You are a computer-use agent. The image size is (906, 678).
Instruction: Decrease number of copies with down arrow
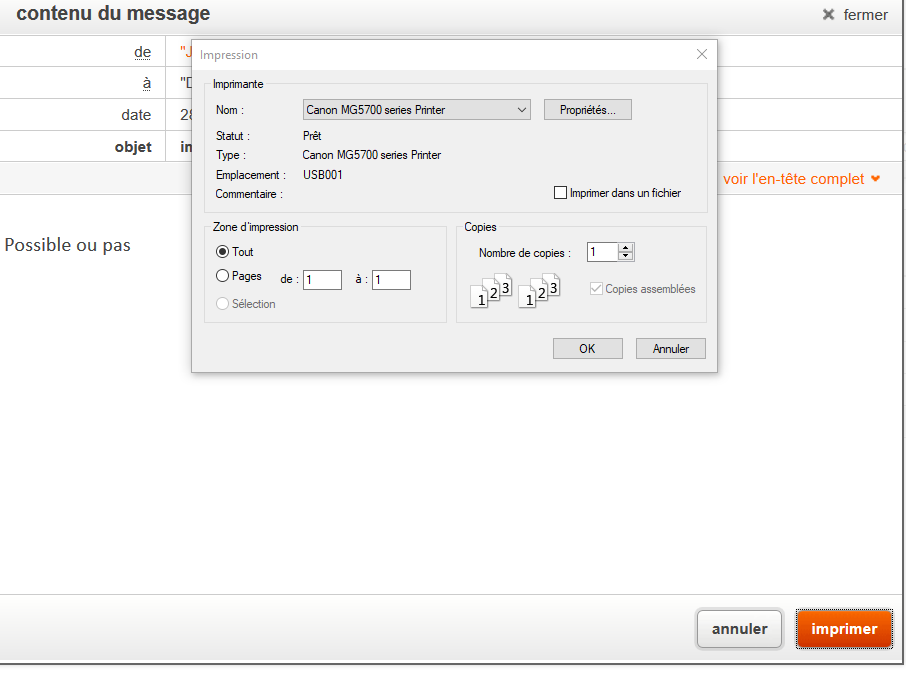point(626,256)
